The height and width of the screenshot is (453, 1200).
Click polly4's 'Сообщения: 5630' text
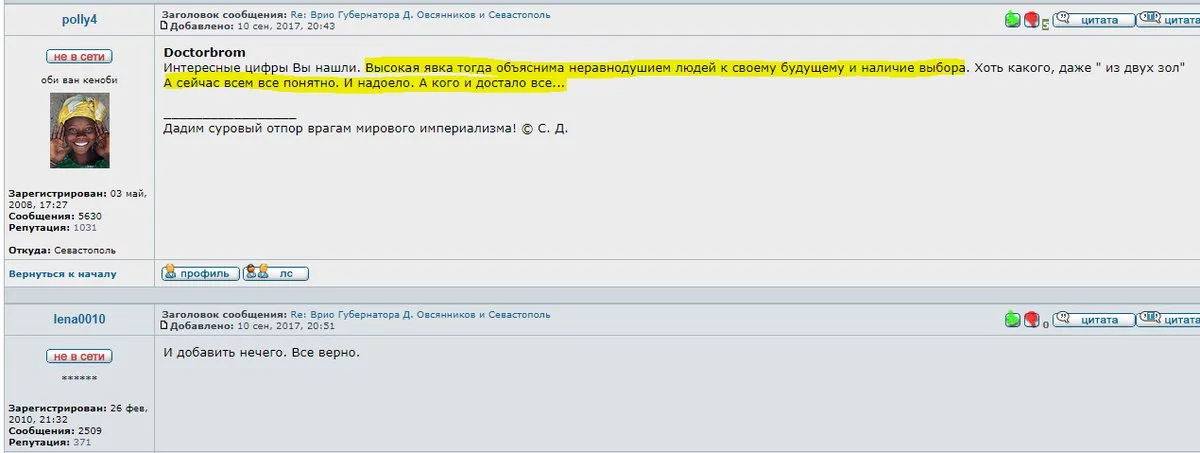coord(55,216)
